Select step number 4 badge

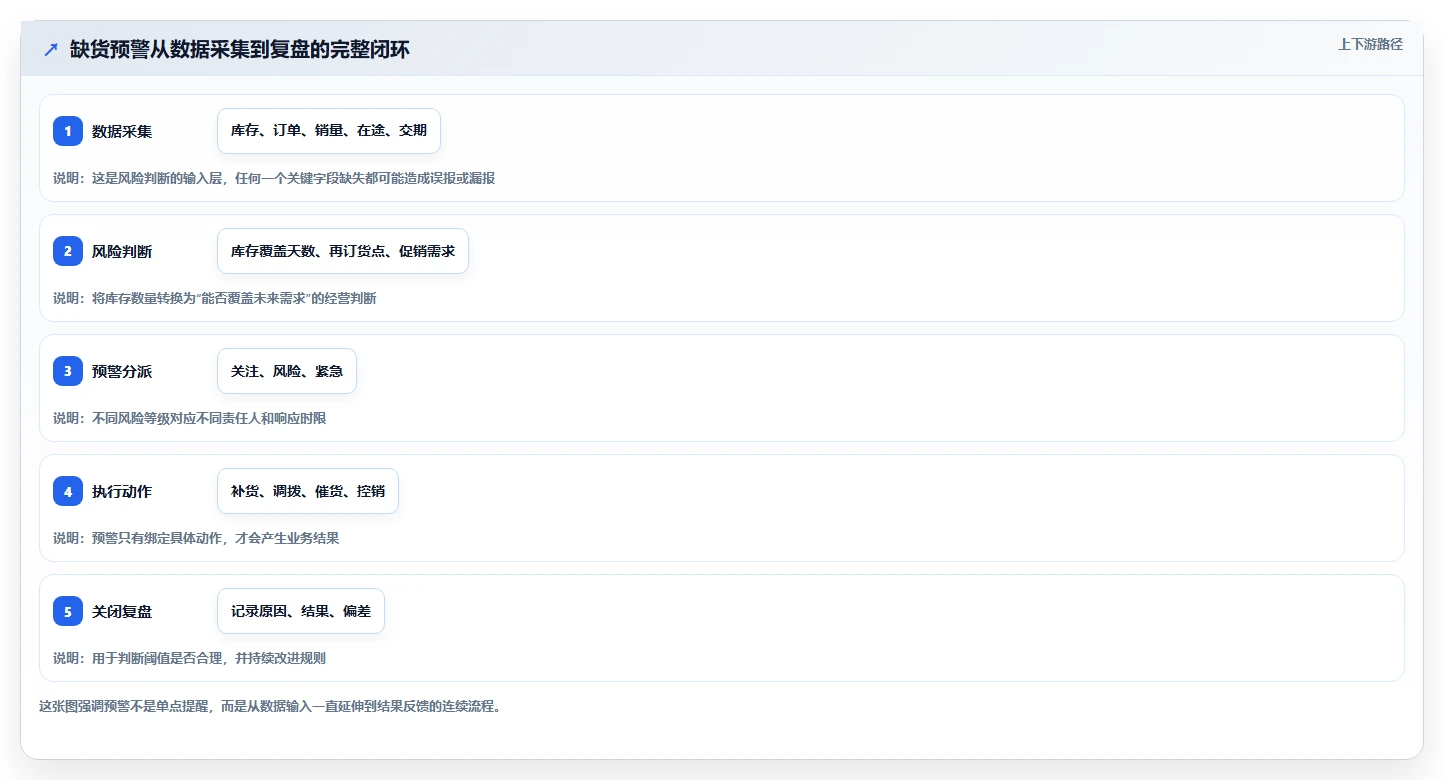tap(68, 491)
